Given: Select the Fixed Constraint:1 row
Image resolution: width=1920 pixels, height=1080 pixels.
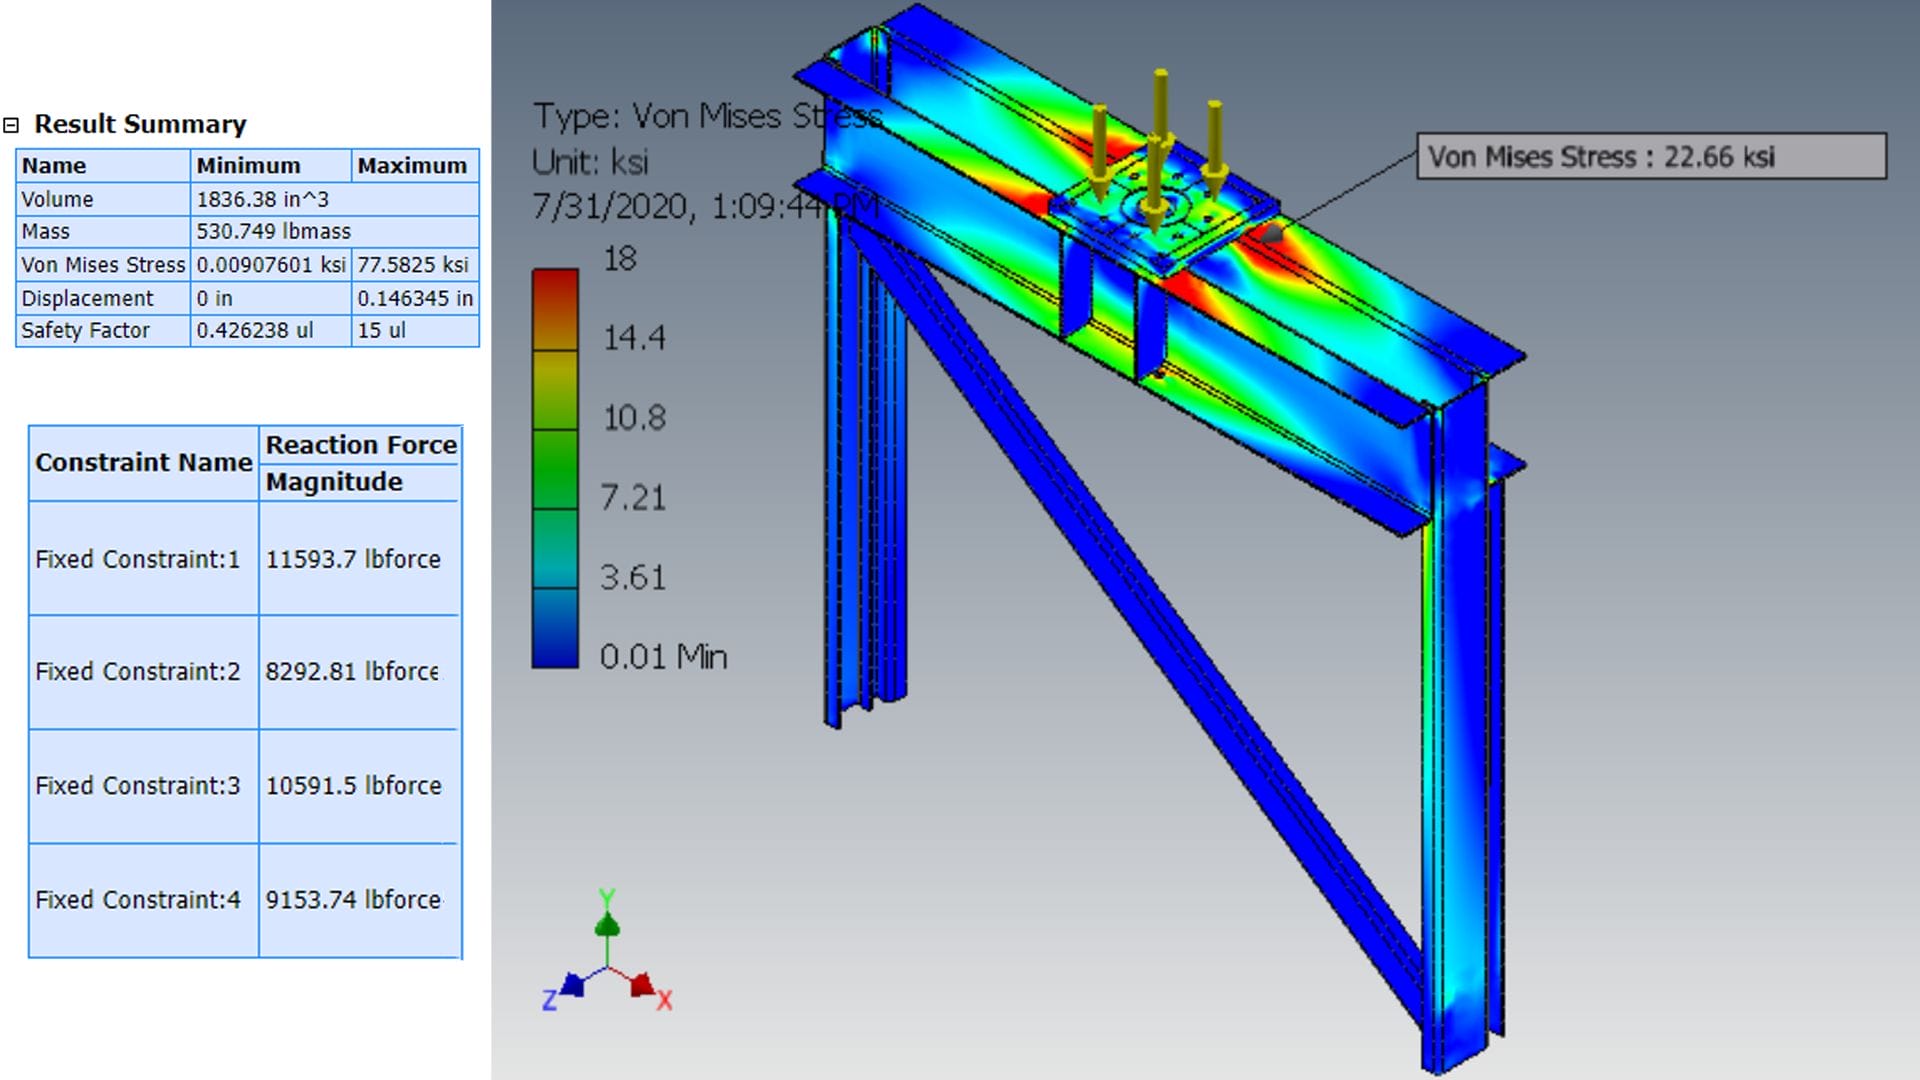Looking at the screenshot, I should [138, 559].
